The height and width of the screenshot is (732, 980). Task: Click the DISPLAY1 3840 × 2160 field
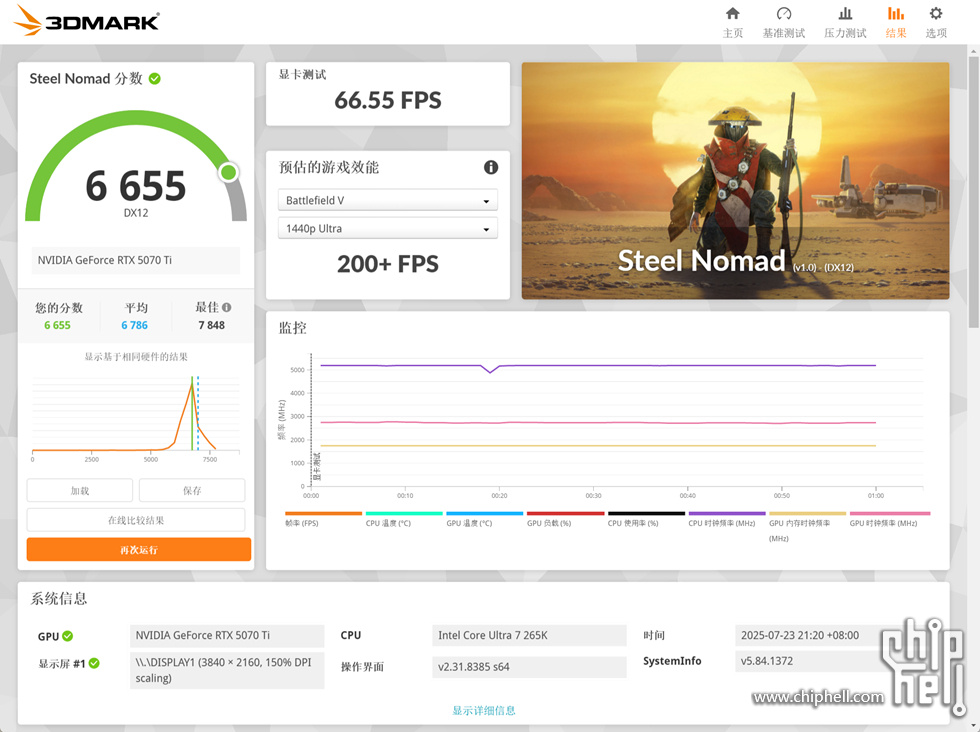[x=227, y=670]
